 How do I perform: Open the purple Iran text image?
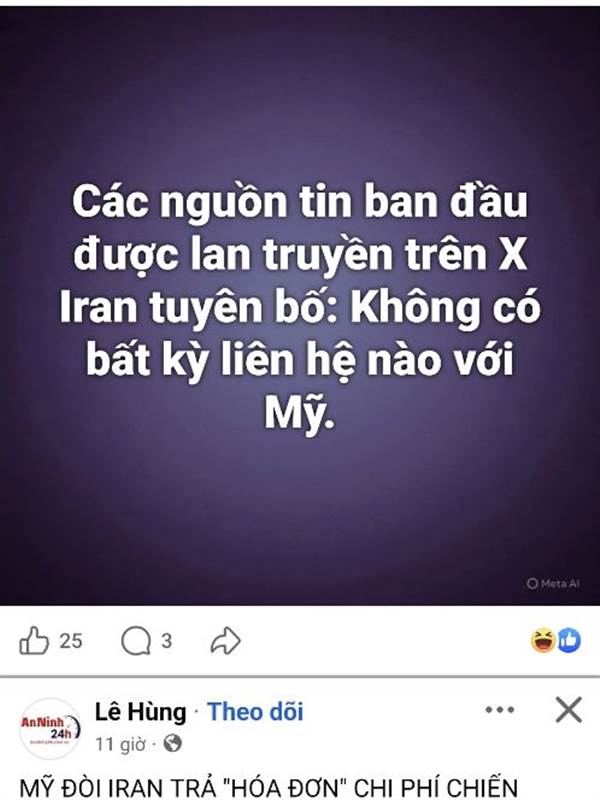click(300, 306)
